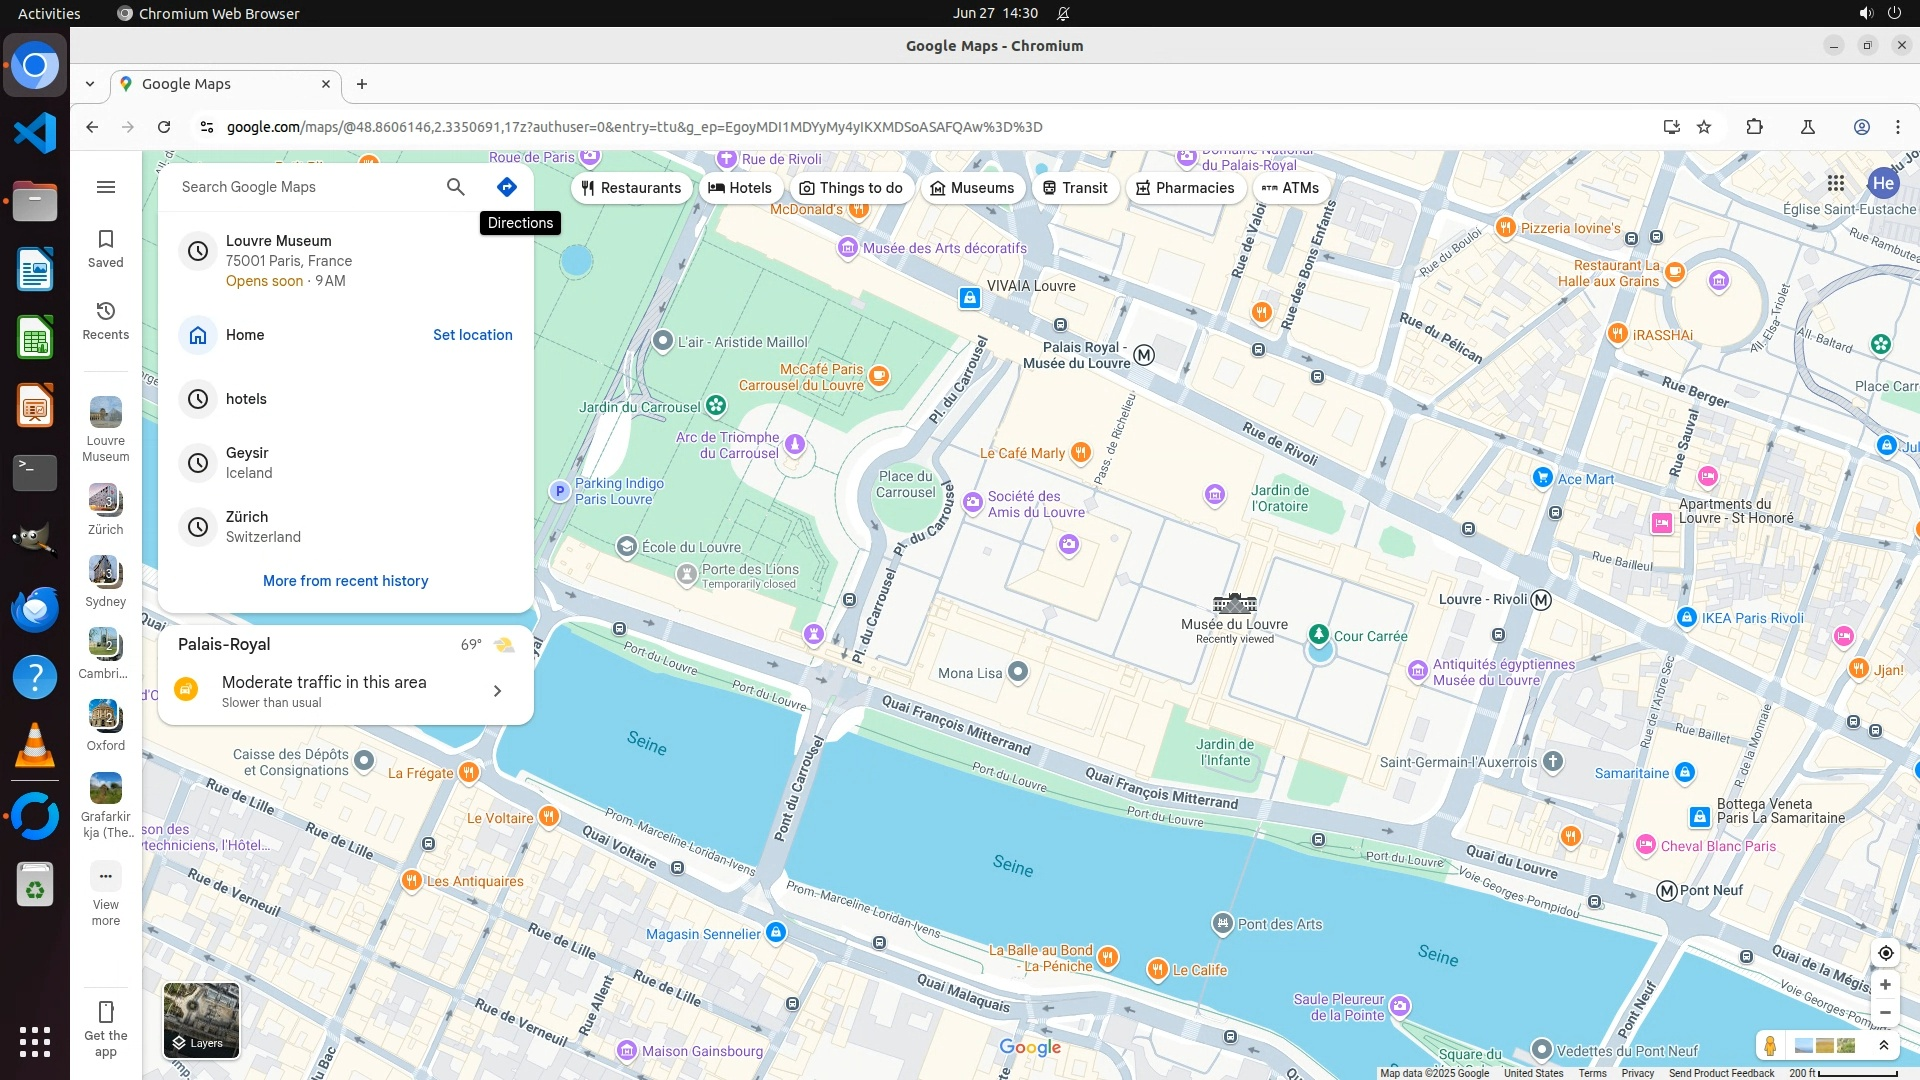Click the Set location link
The height and width of the screenshot is (1080, 1920).
coord(472,335)
